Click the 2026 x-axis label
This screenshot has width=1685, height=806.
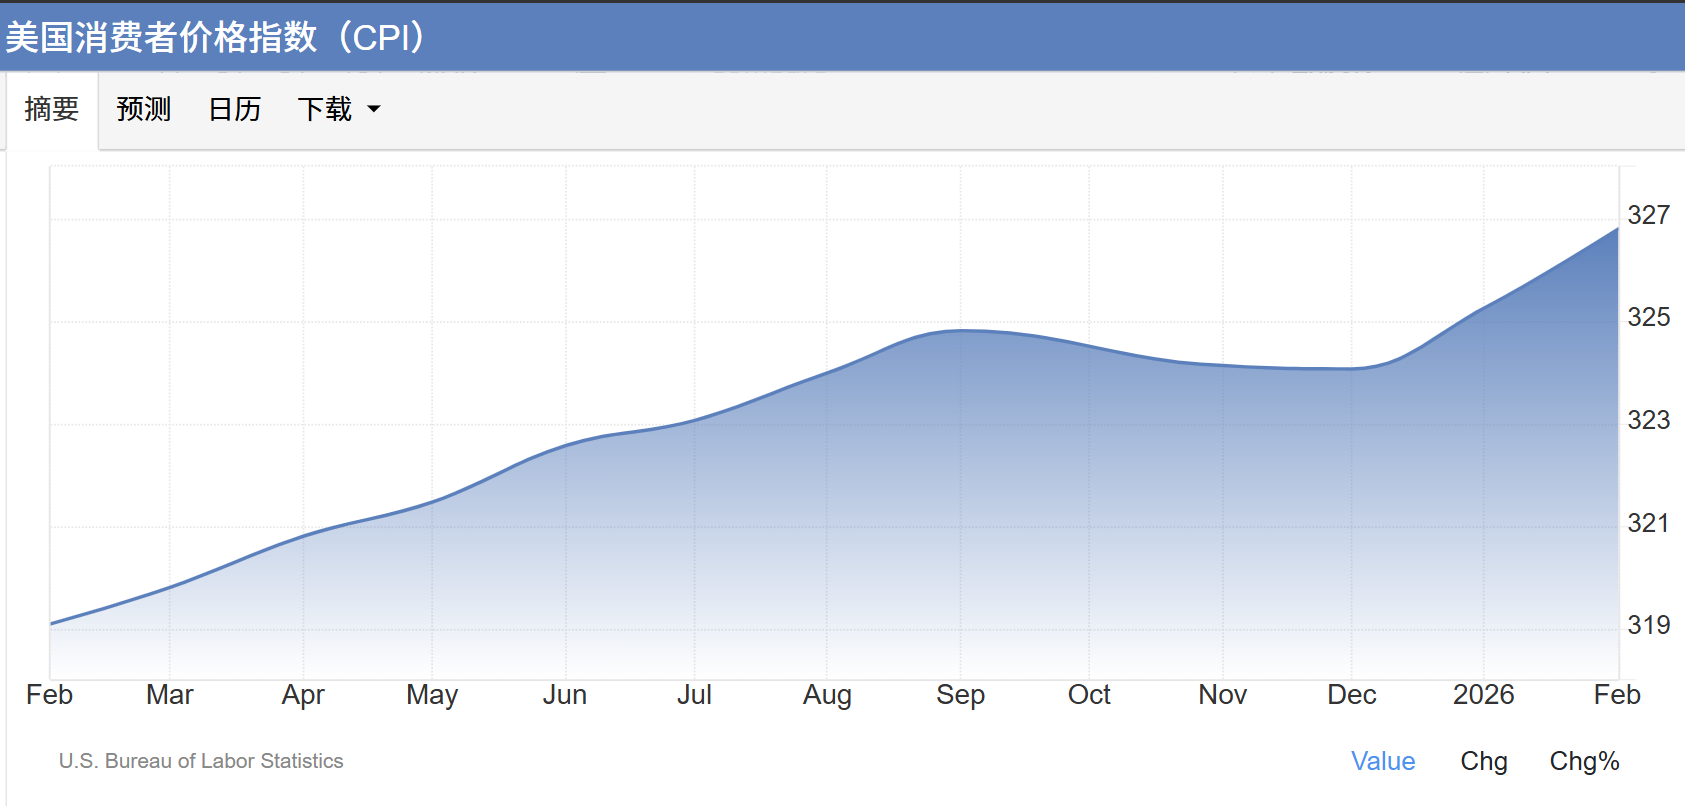(1483, 695)
